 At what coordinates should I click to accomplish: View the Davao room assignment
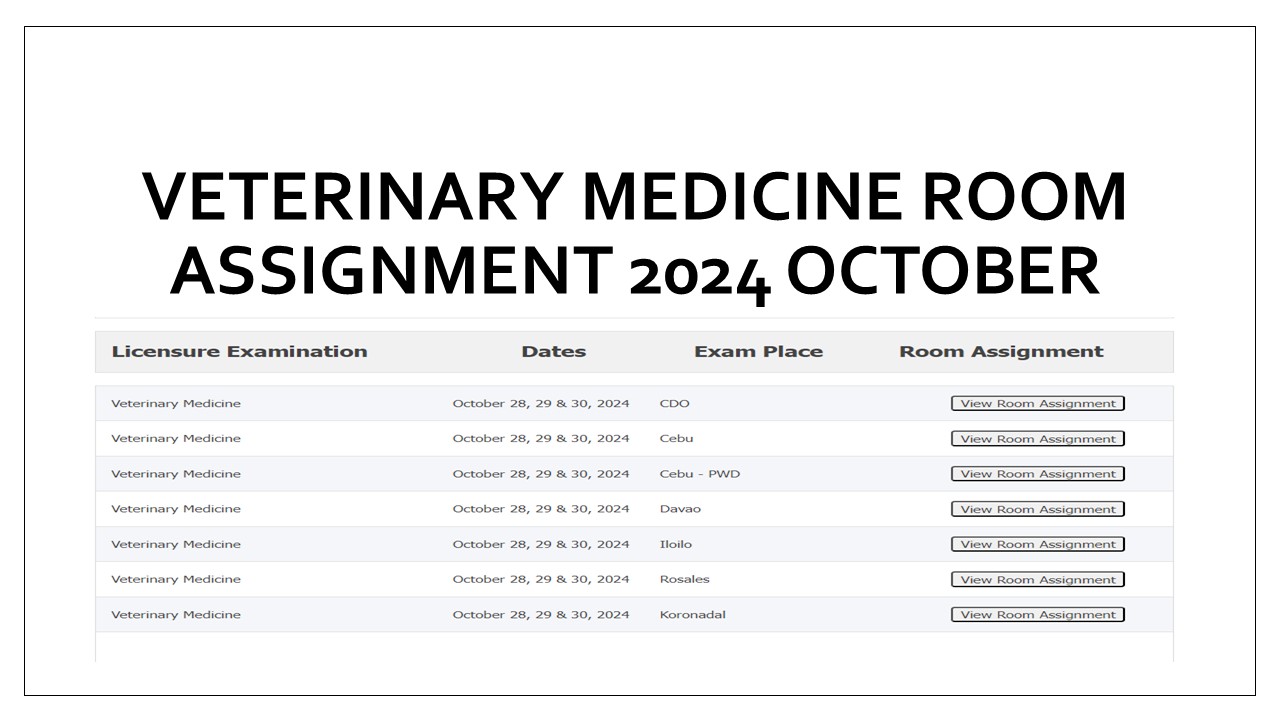1037,508
